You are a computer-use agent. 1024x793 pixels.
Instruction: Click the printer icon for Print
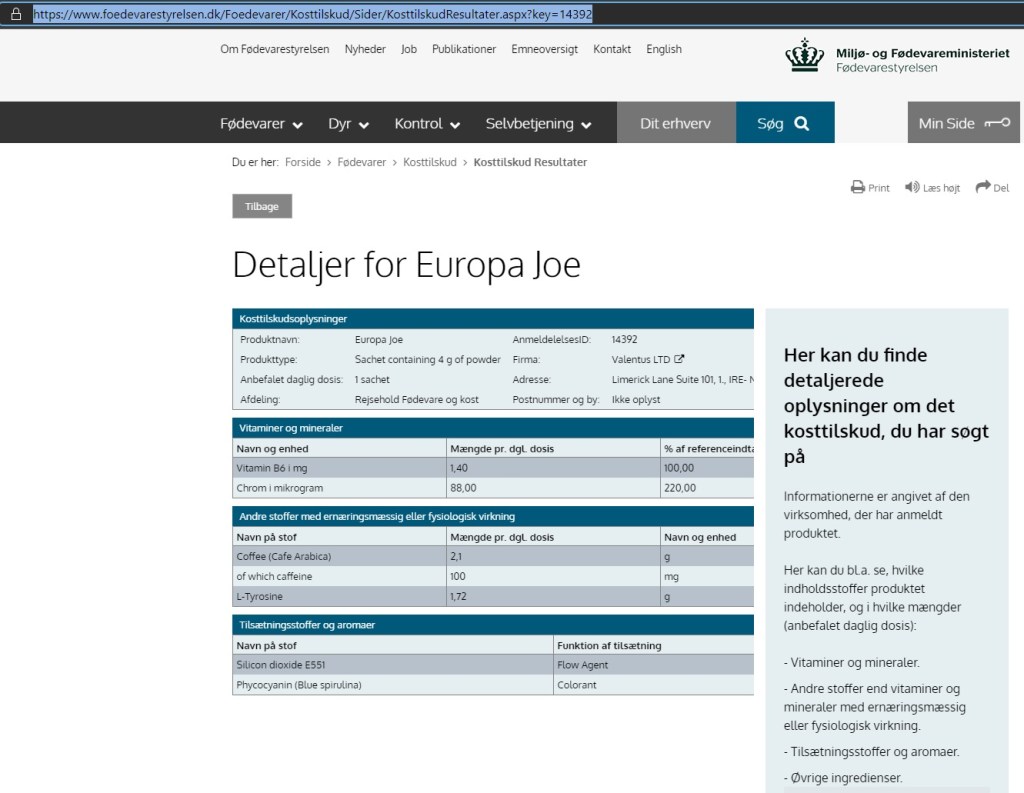pyautogui.click(x=857, y=187)
